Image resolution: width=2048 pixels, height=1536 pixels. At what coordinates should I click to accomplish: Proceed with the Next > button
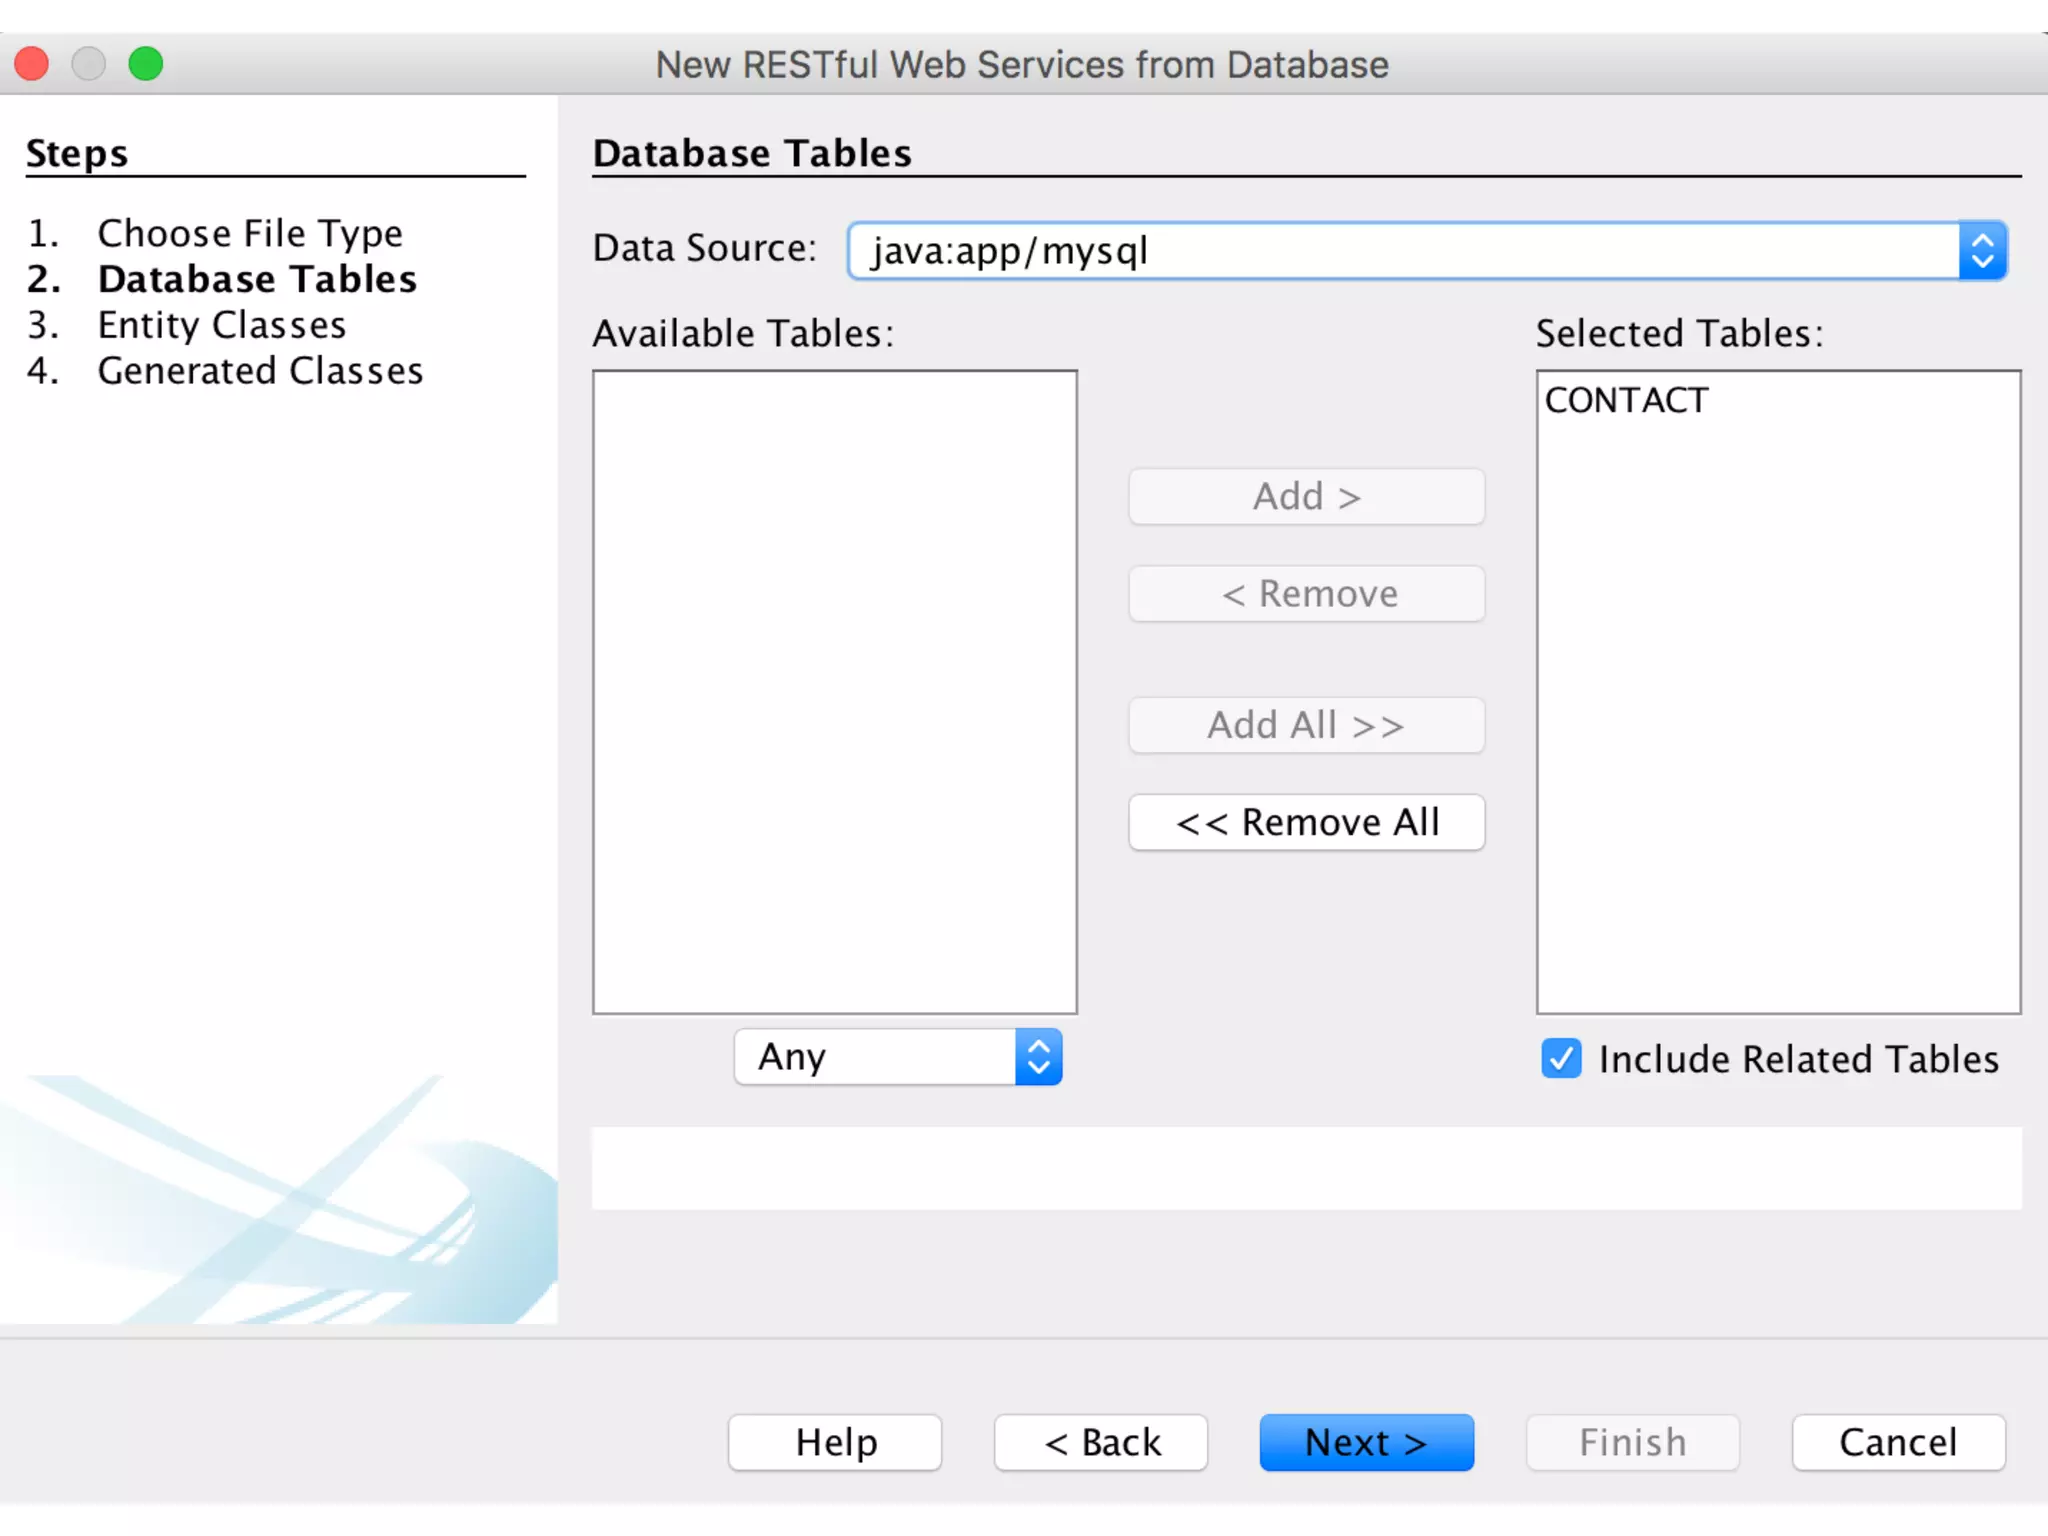click(x=1366, y=1442)
